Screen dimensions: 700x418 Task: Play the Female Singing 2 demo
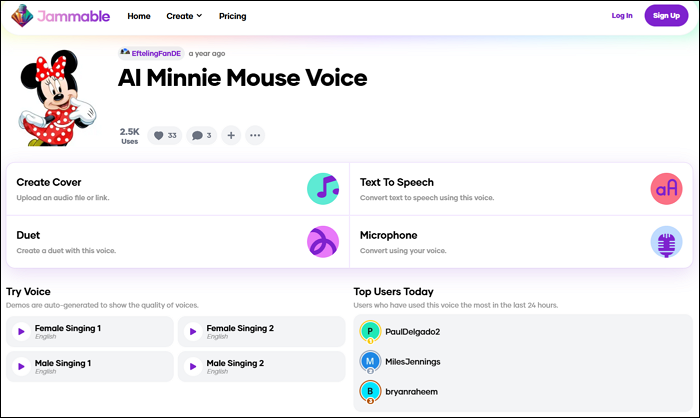(193, 331)
